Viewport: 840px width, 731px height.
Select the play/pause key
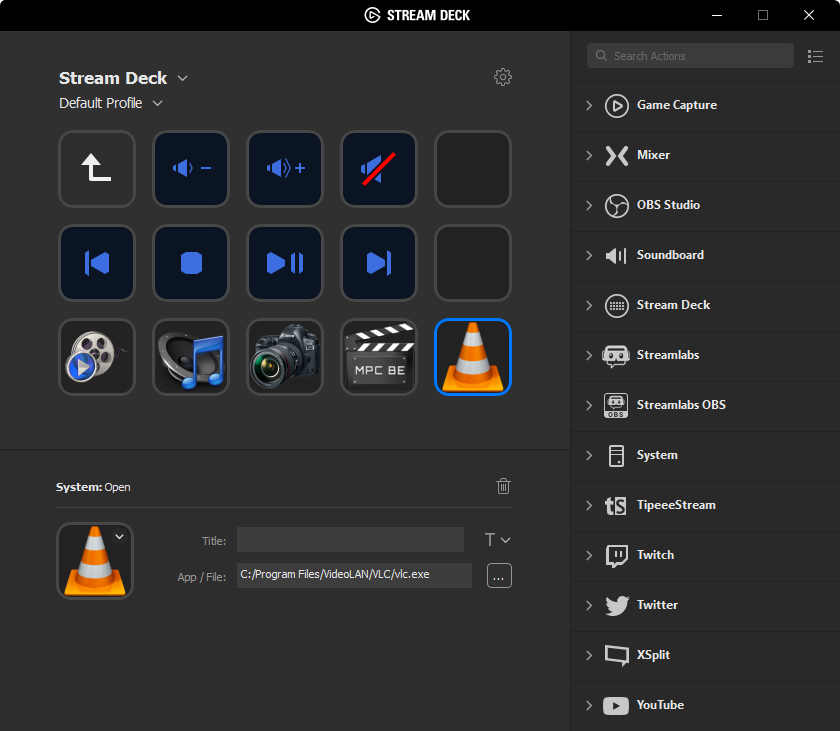[x=284, y=263]
